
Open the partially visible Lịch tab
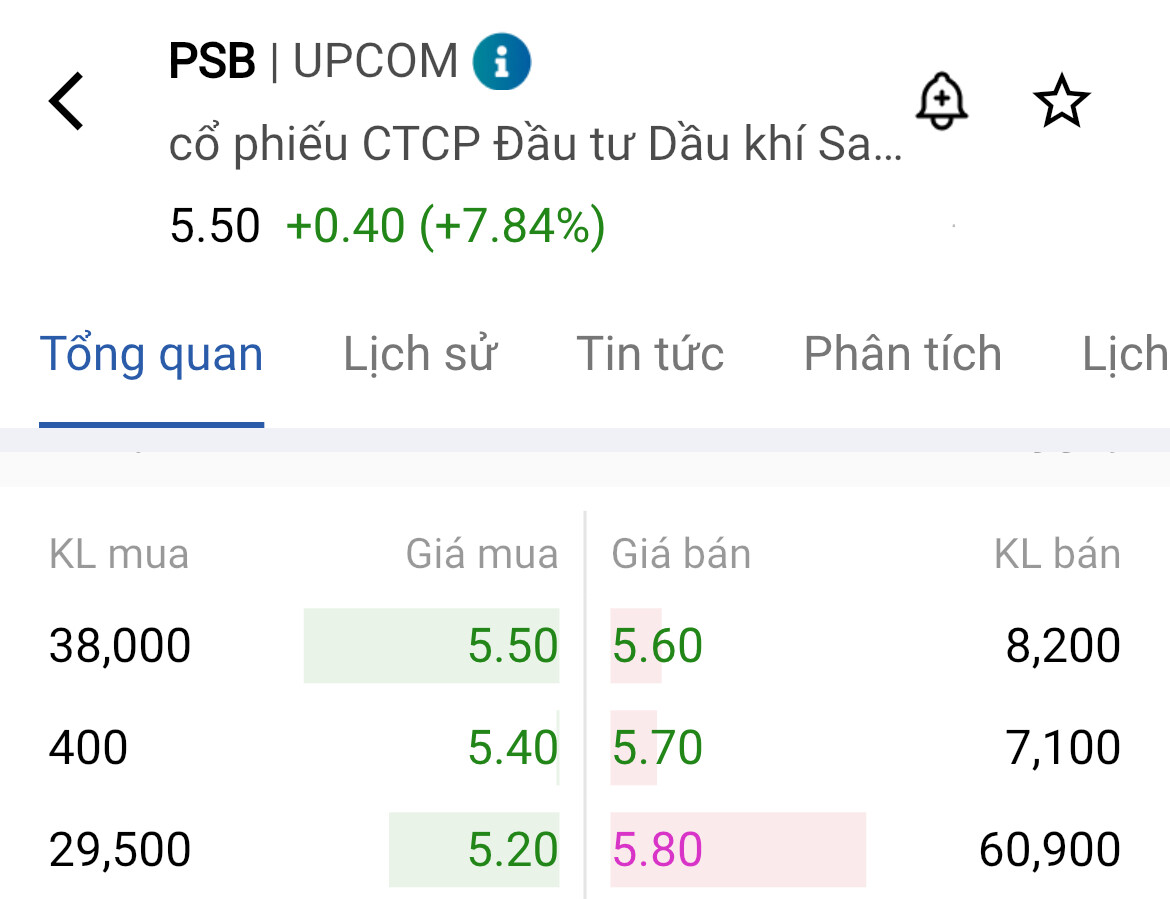coord(1124,355)
